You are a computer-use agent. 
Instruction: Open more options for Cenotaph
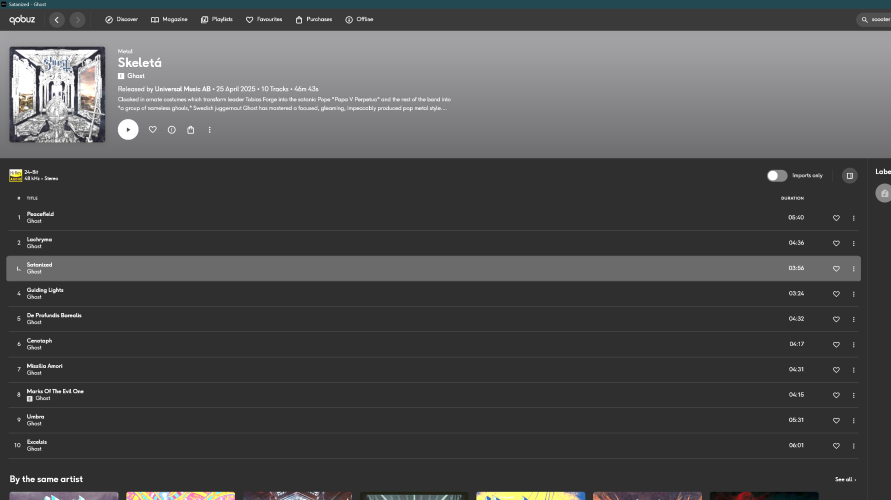pos(853,344)
